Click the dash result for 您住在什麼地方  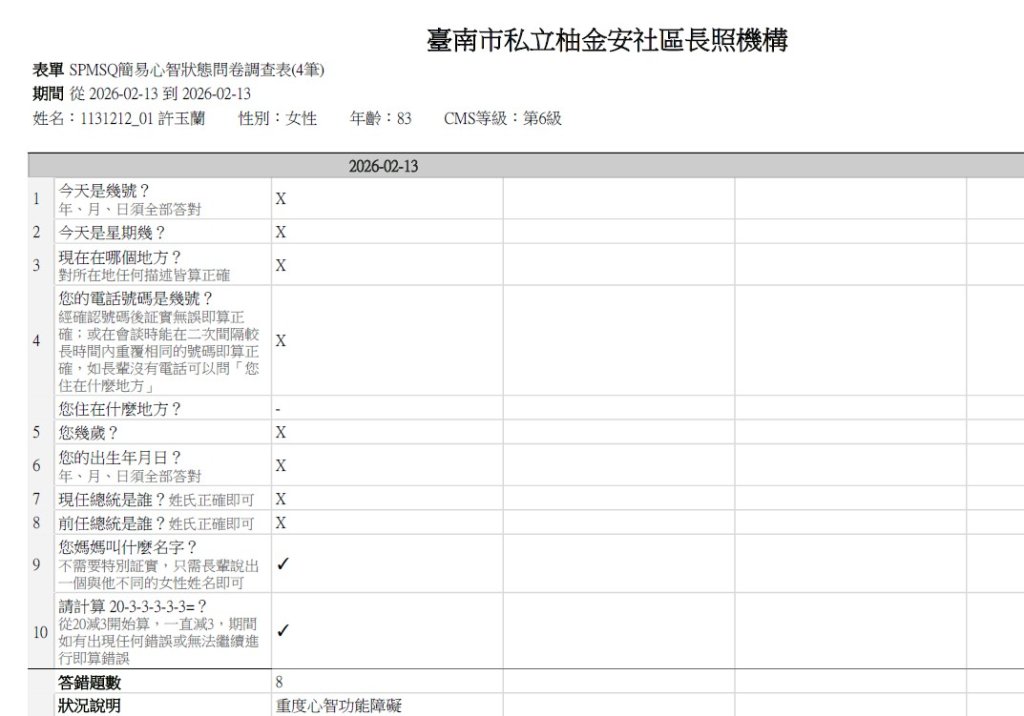[278, 409]
